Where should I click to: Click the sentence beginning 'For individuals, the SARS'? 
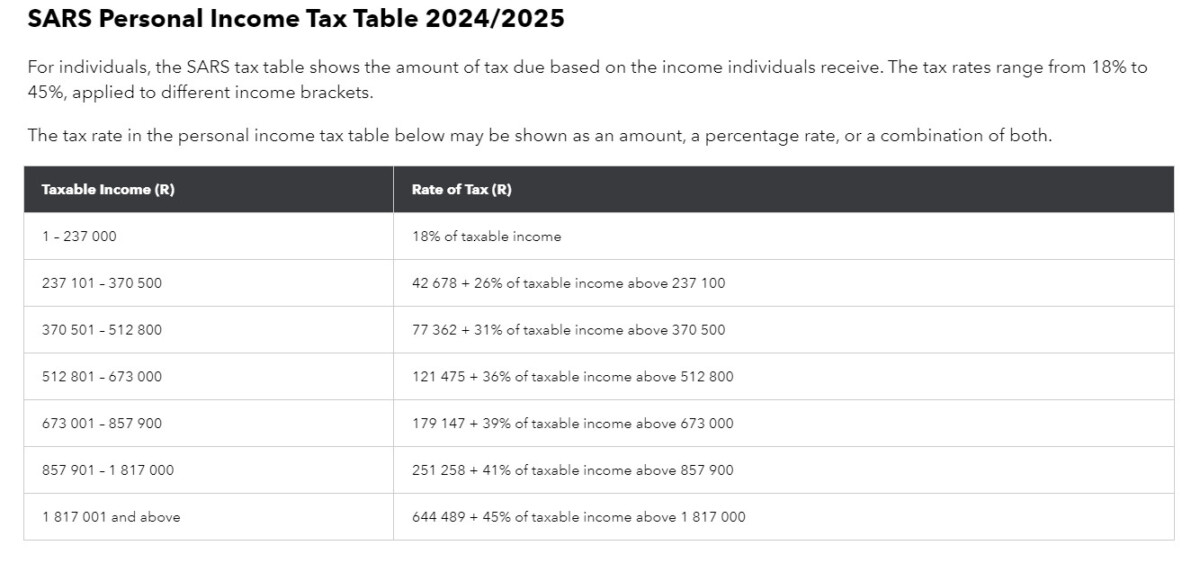point(400,68)
